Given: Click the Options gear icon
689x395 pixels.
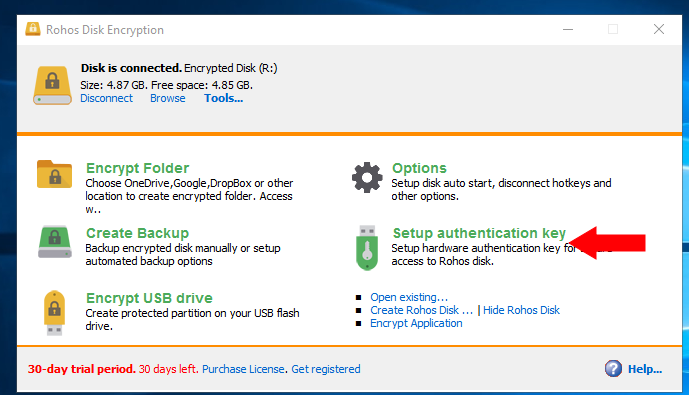Looking at the screenshot, I should (x=367, y=178).
